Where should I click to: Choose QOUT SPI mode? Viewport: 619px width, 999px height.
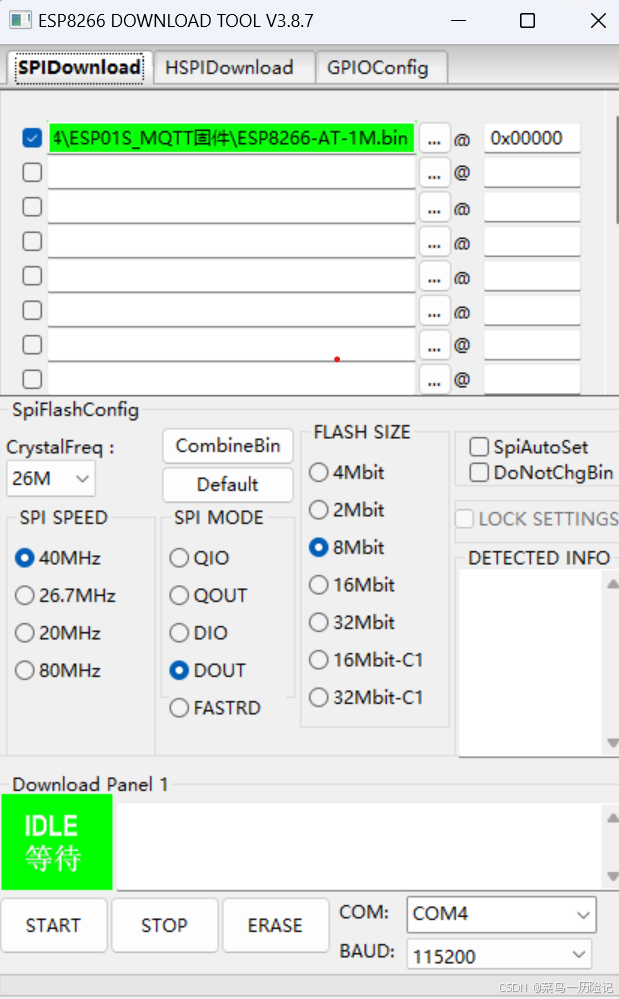[x=208, y=595]
